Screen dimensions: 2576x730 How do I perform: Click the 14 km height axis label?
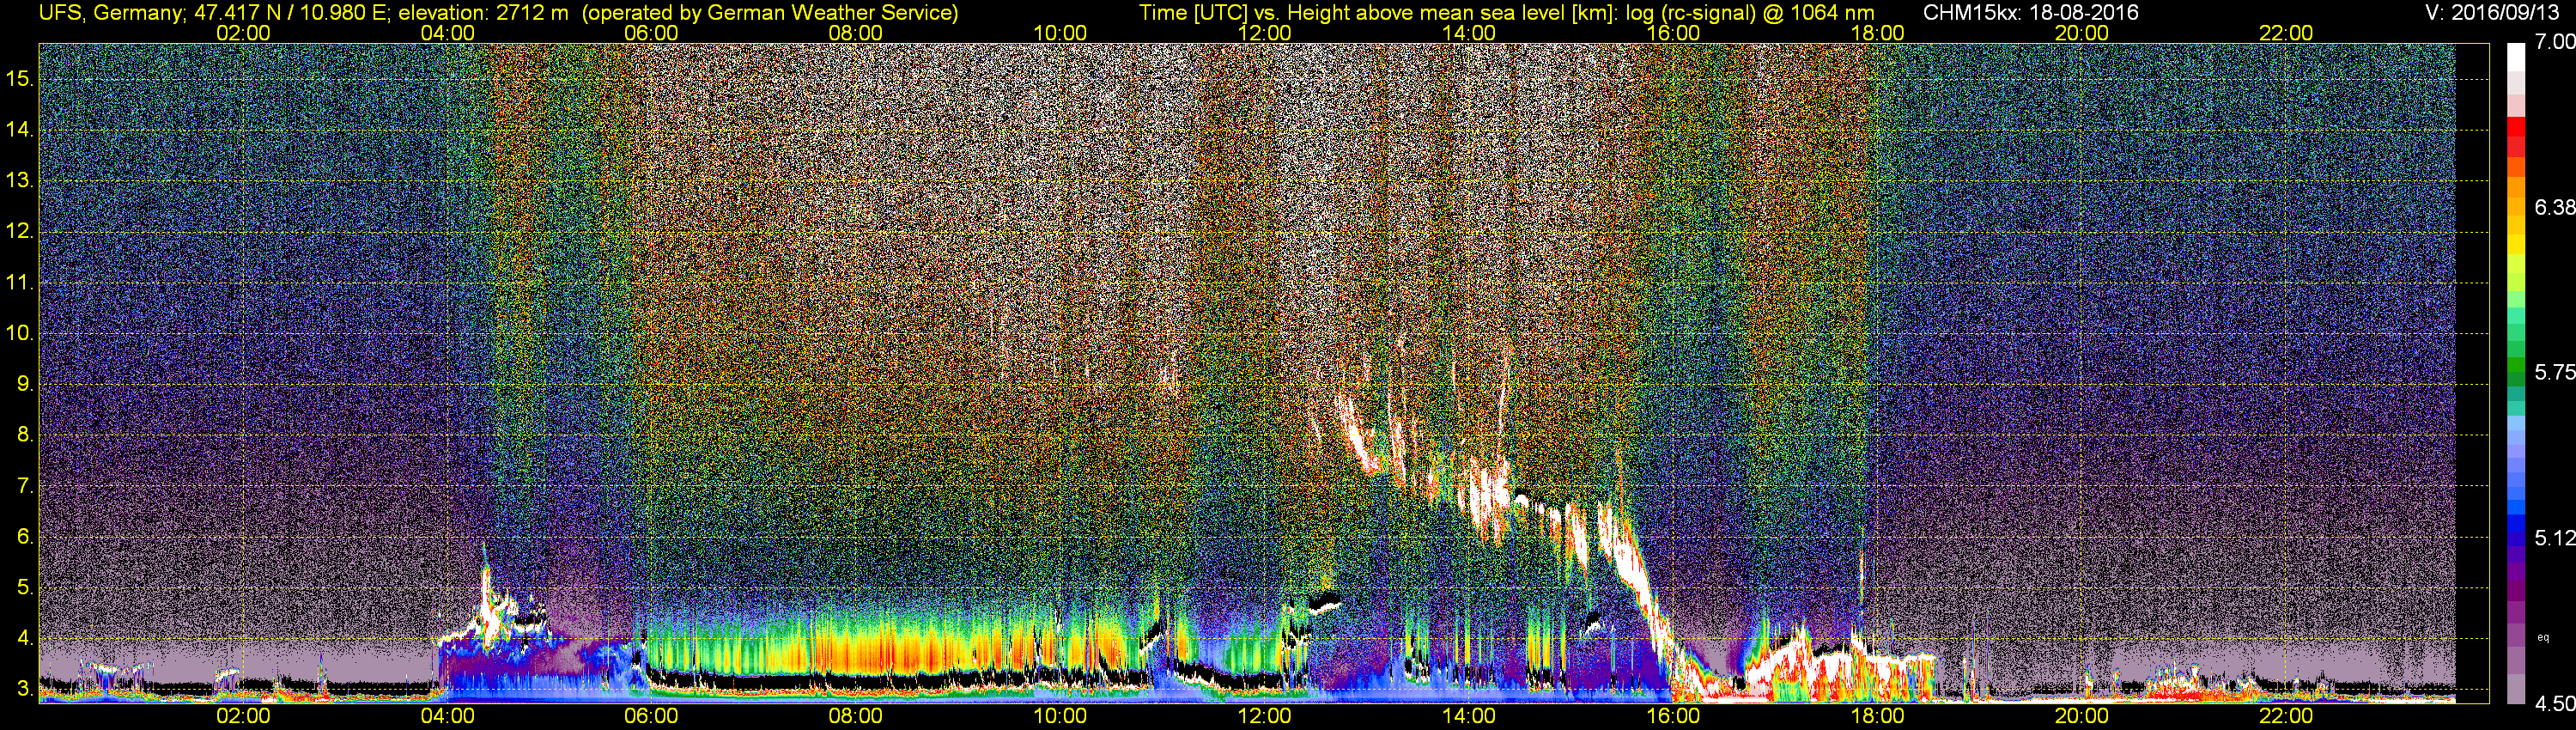(20, 129)
